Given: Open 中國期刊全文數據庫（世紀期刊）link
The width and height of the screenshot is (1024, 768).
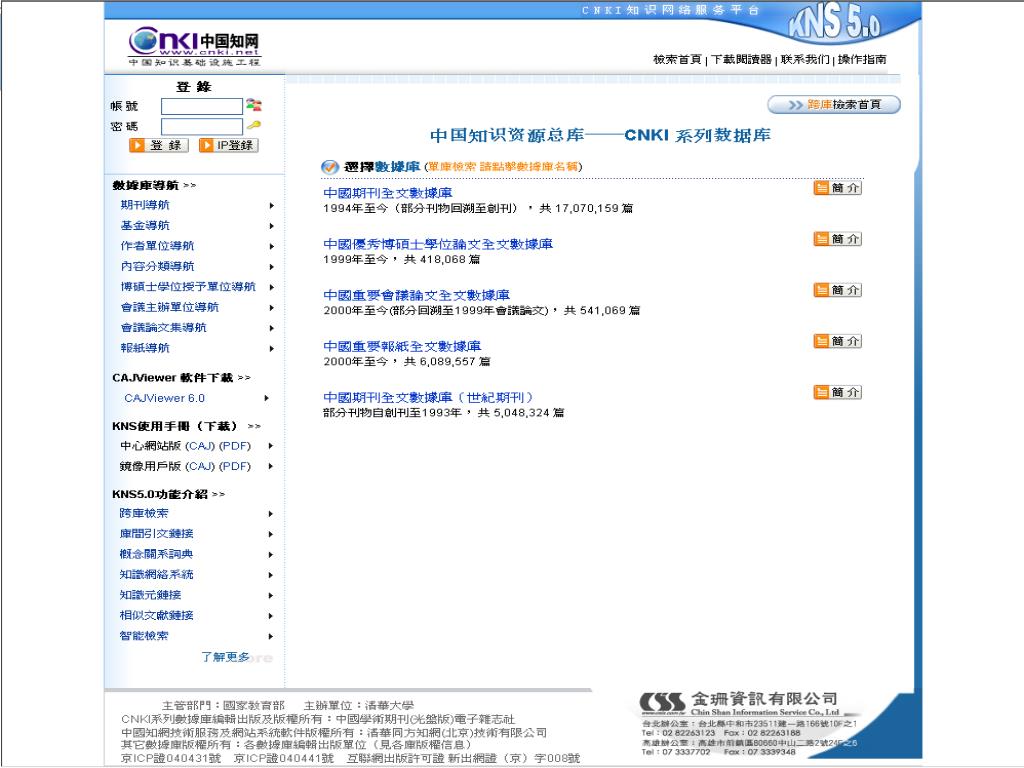Looking at the screenshot, I should coord(428,397).
